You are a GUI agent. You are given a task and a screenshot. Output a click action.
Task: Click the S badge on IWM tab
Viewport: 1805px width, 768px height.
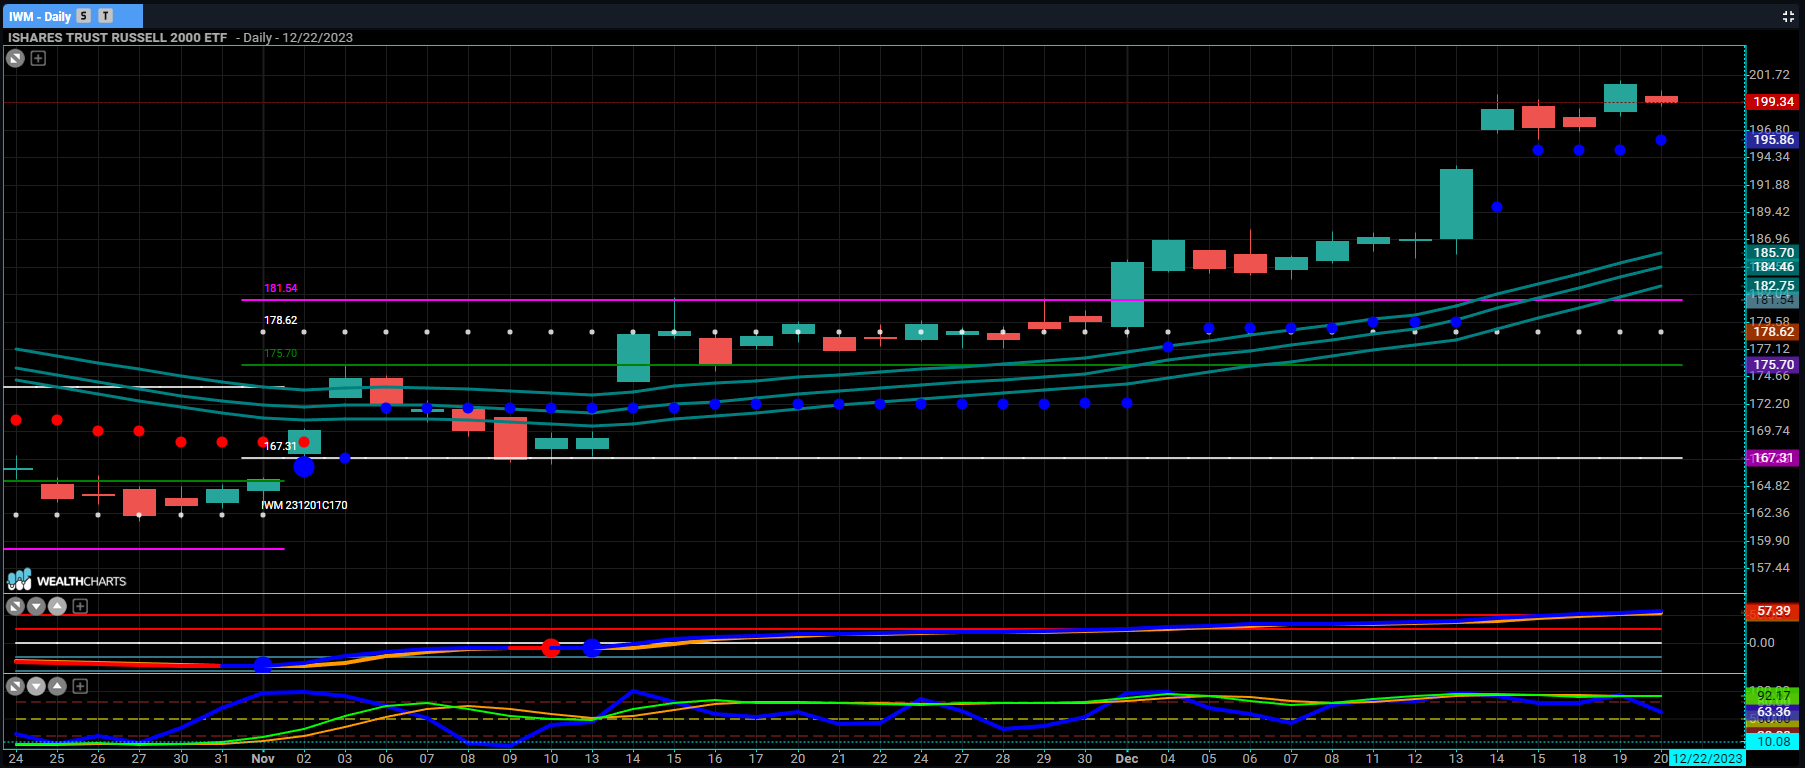(x=84, y=16)
